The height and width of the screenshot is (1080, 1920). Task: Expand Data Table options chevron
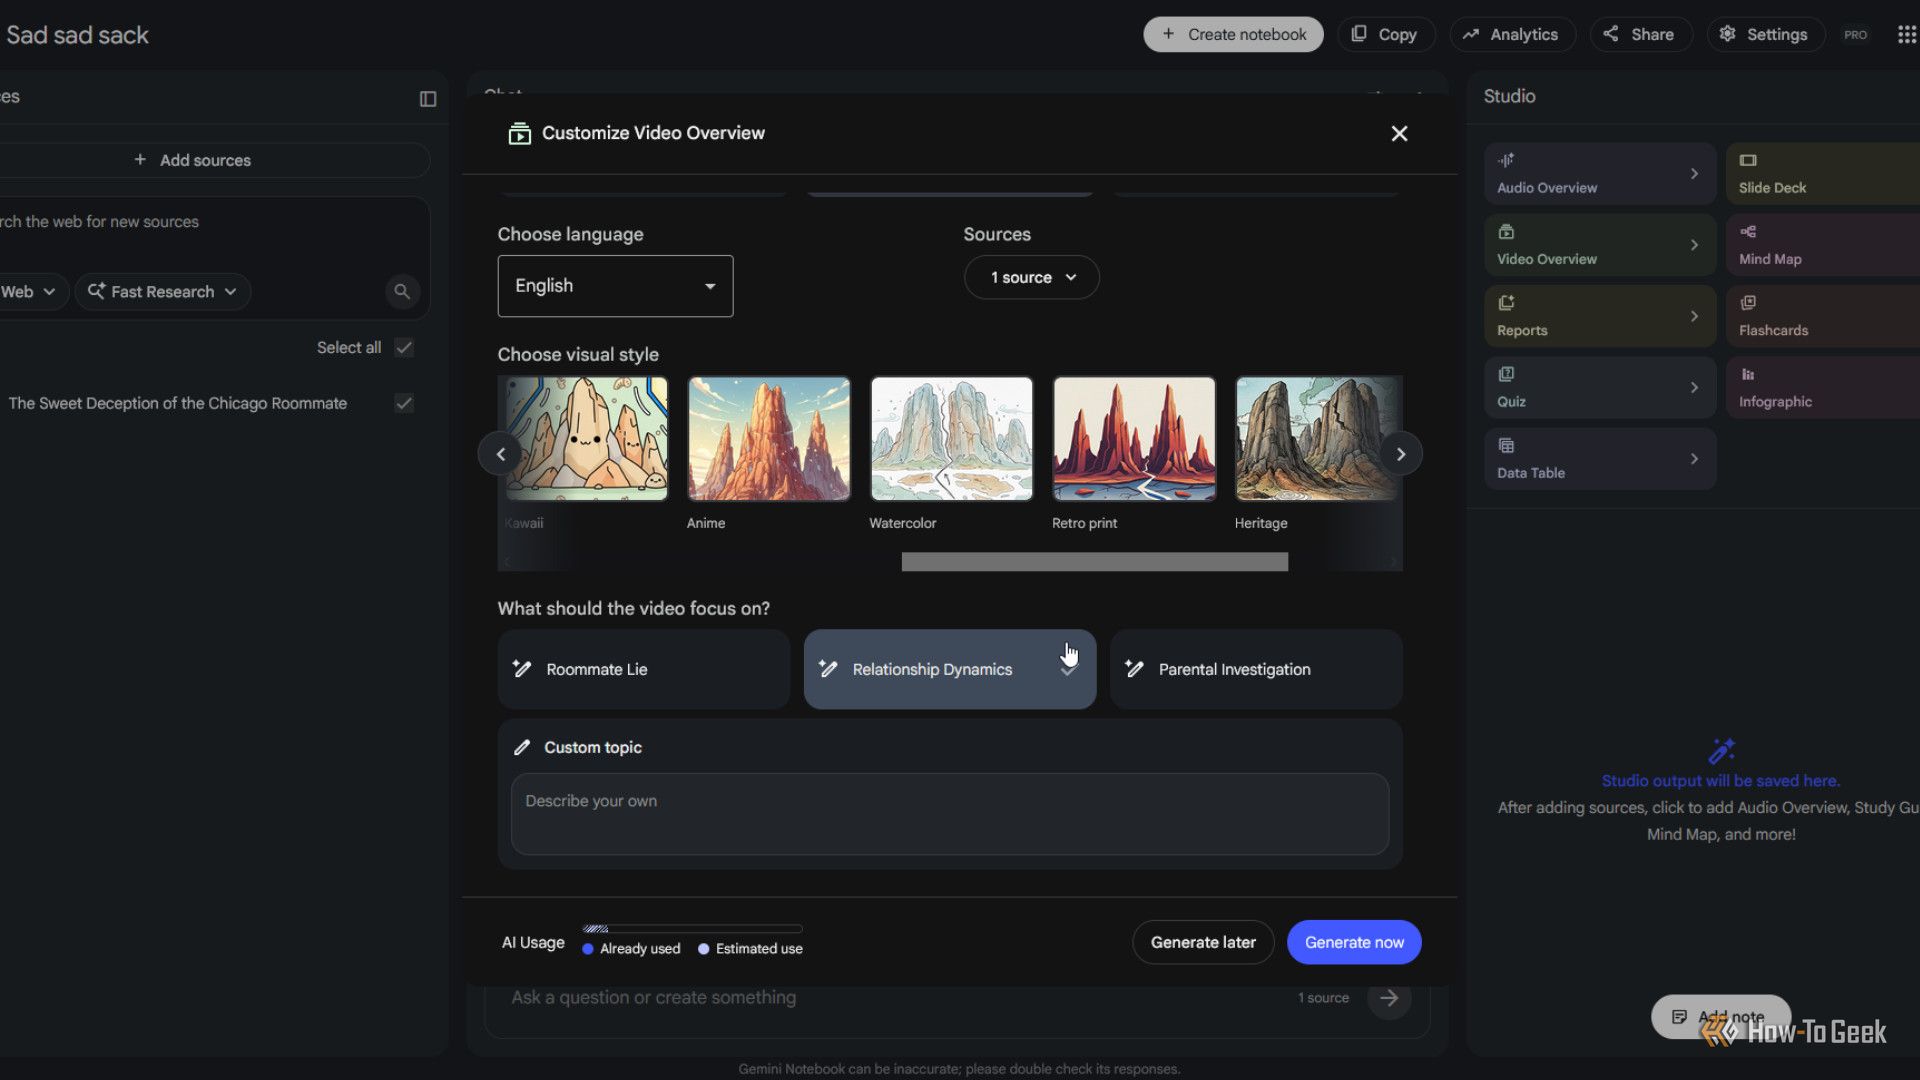click(1694, 459)
